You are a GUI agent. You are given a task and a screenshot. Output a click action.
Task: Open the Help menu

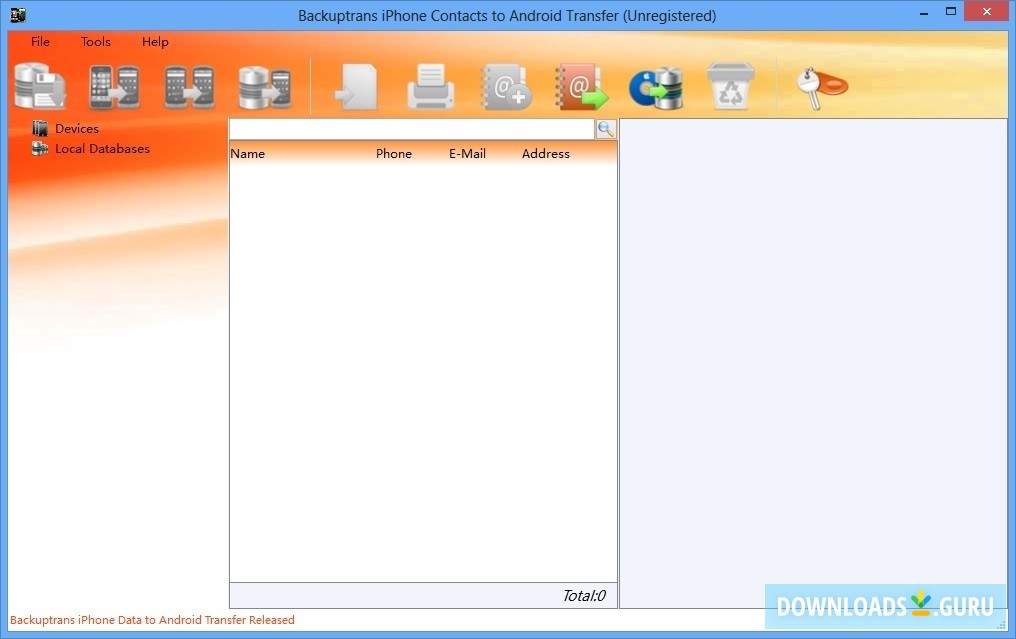(155, 41)
